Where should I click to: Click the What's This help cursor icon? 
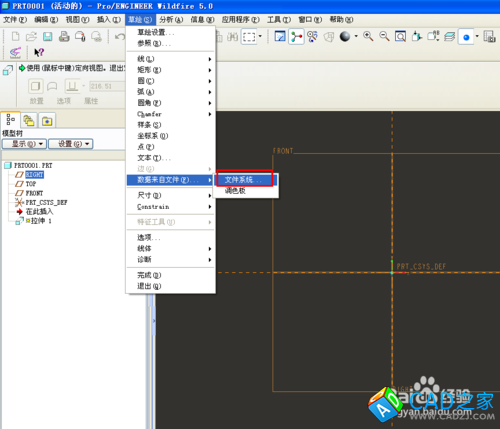pyautogui.click(x=39, y=52)
